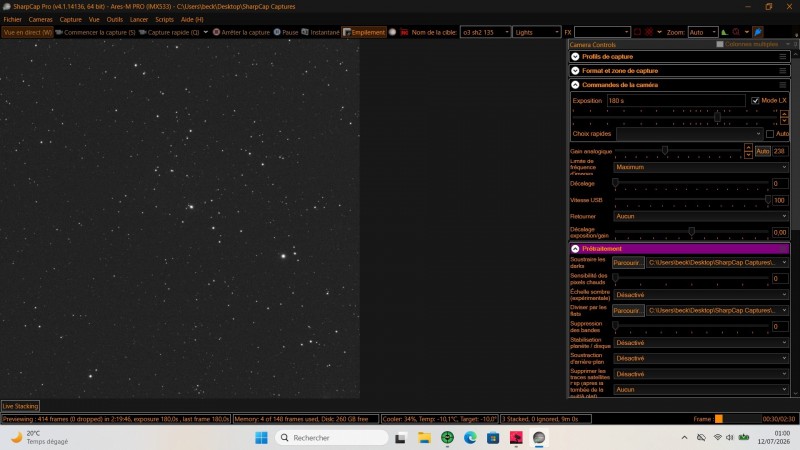Collapse the Commandes de la caméra section
This screenshot has height=450, width=800.
[x=576, y=85]
